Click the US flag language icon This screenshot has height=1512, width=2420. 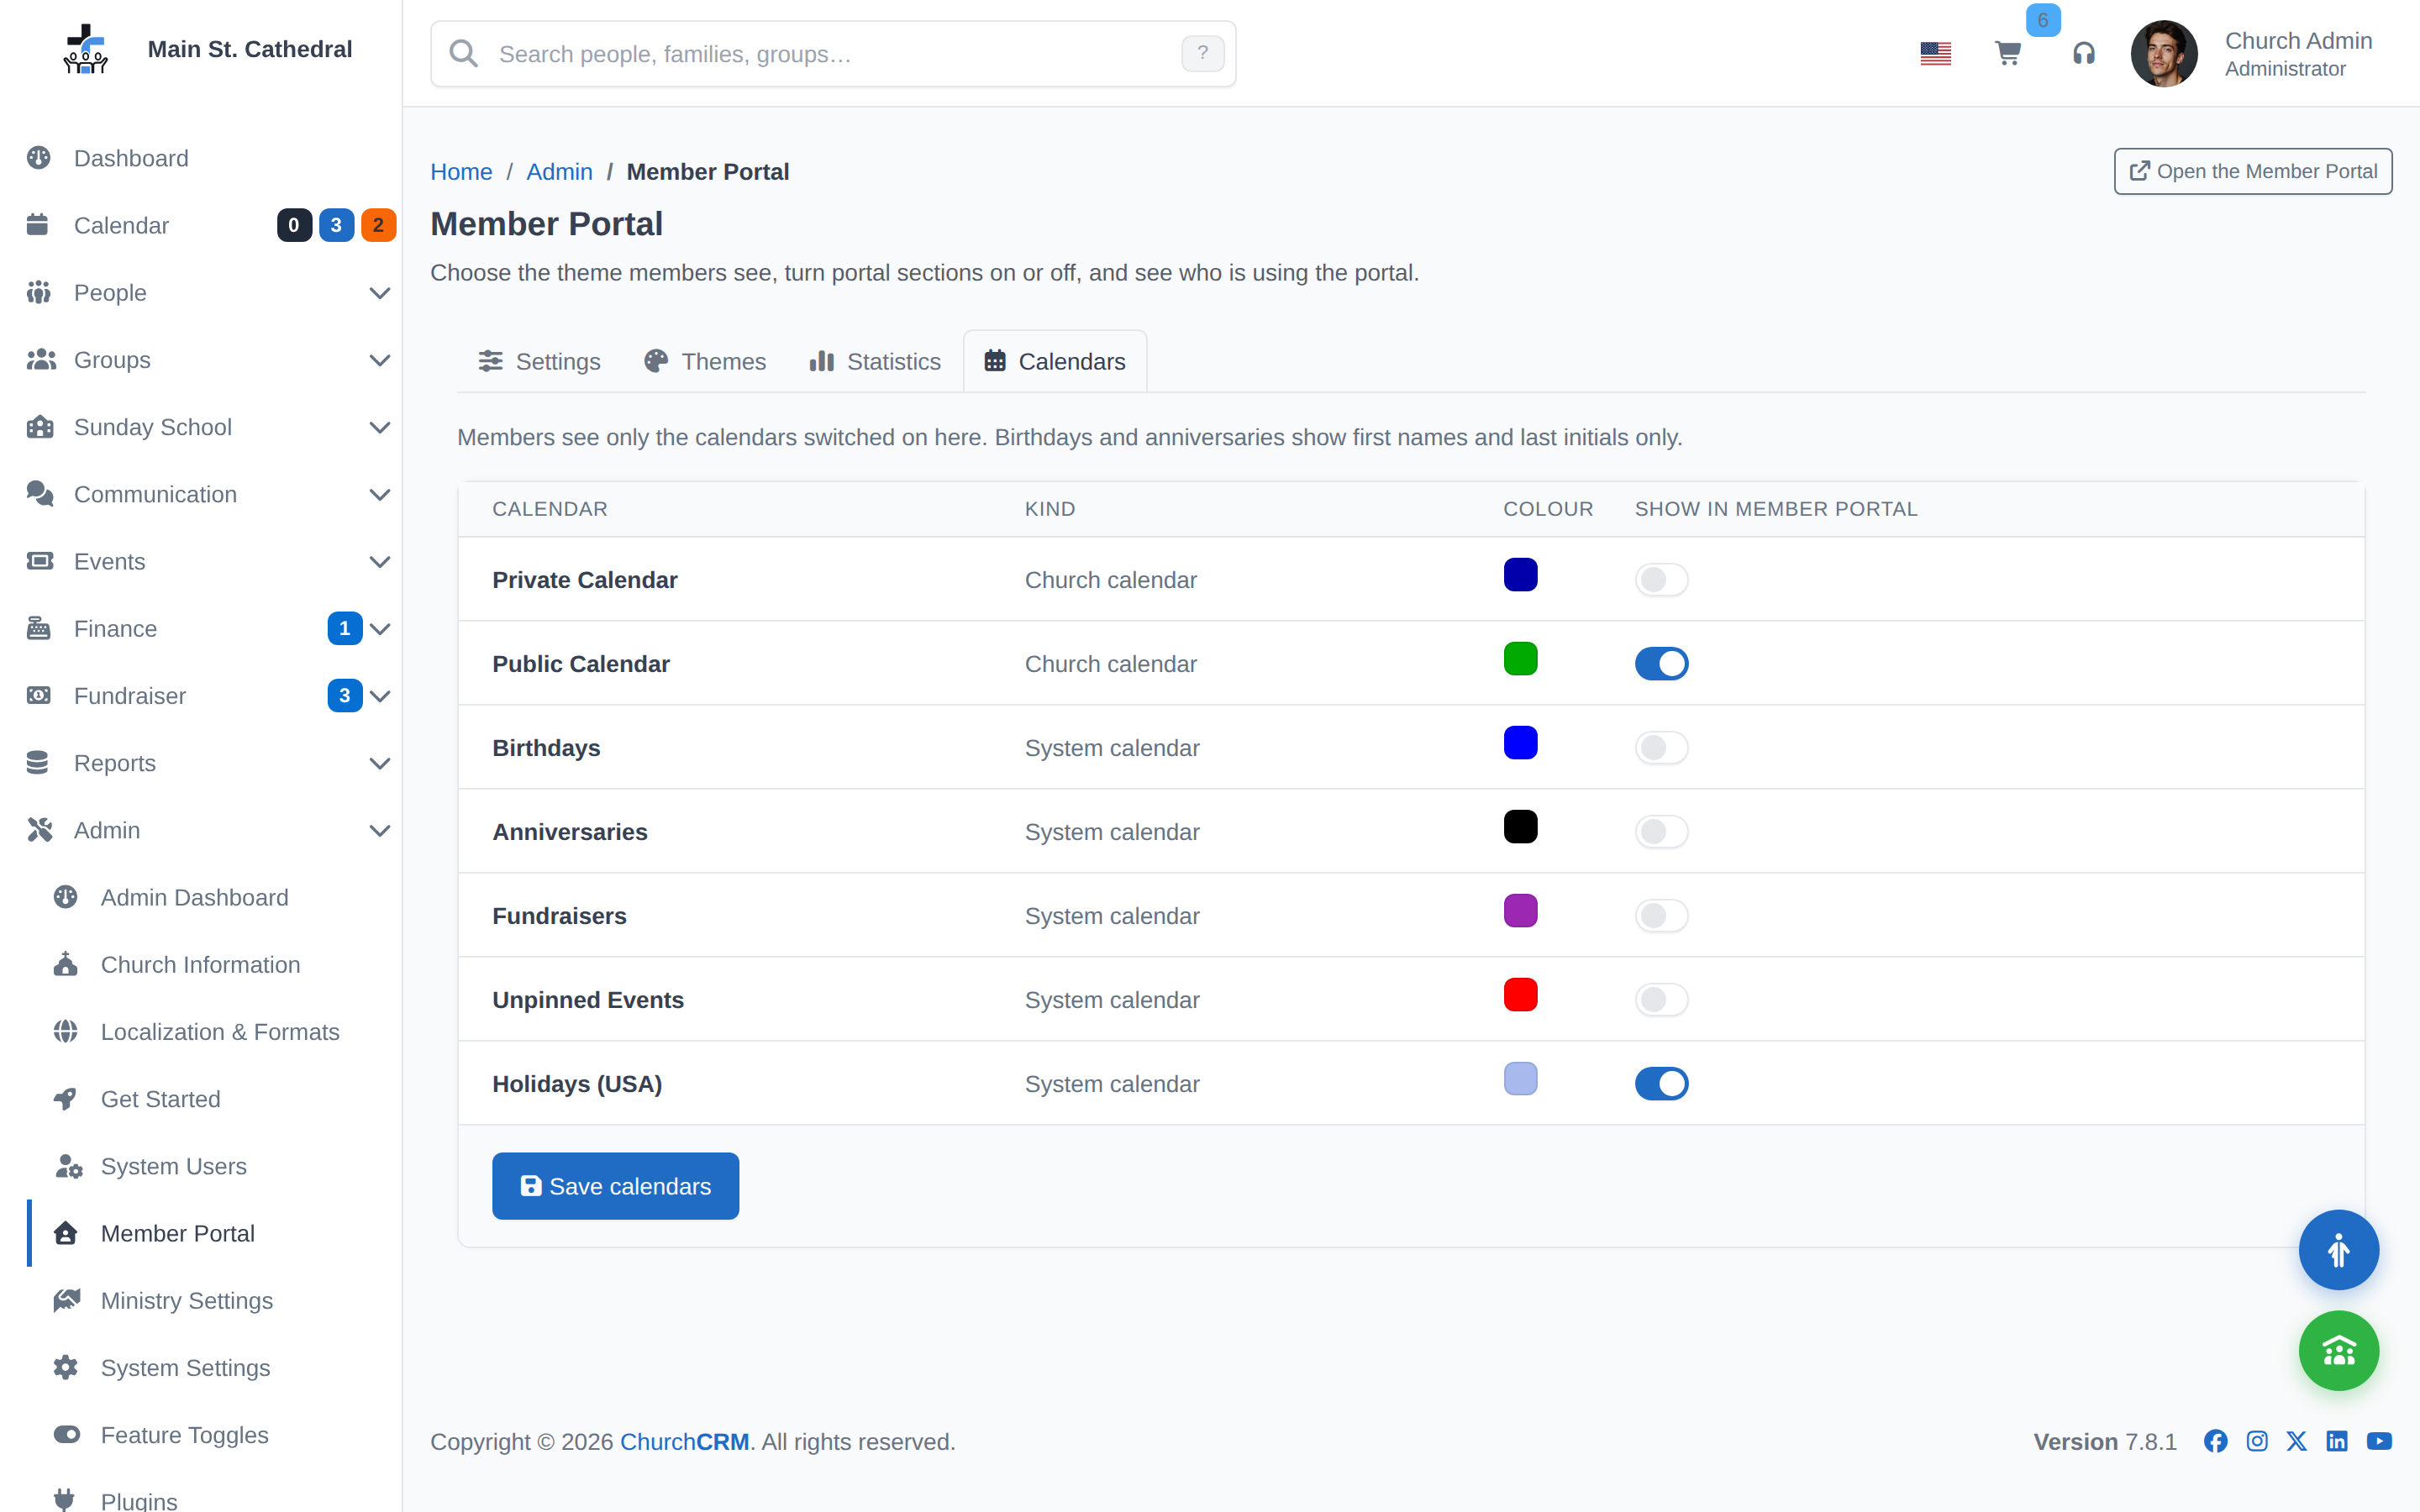coord(1935,53)
